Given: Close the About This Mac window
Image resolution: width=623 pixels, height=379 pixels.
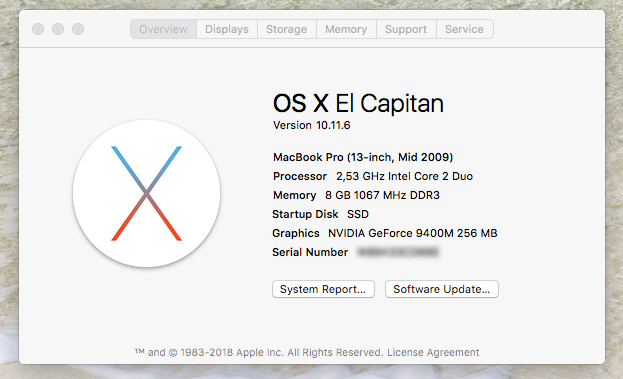Looking at the screenshot, I should (x=38, y=29).
